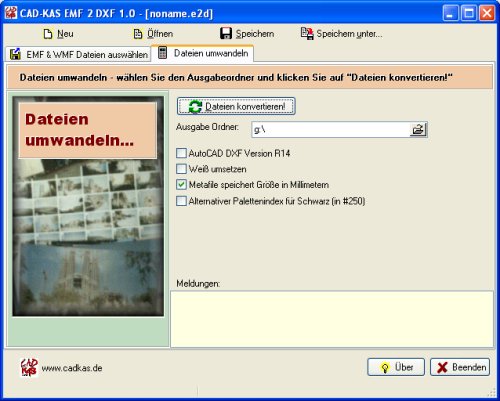Click the Dateien umwandeln preview picture
The width and height of the screenshot is (500, 401).
click(x=88, y=206)
